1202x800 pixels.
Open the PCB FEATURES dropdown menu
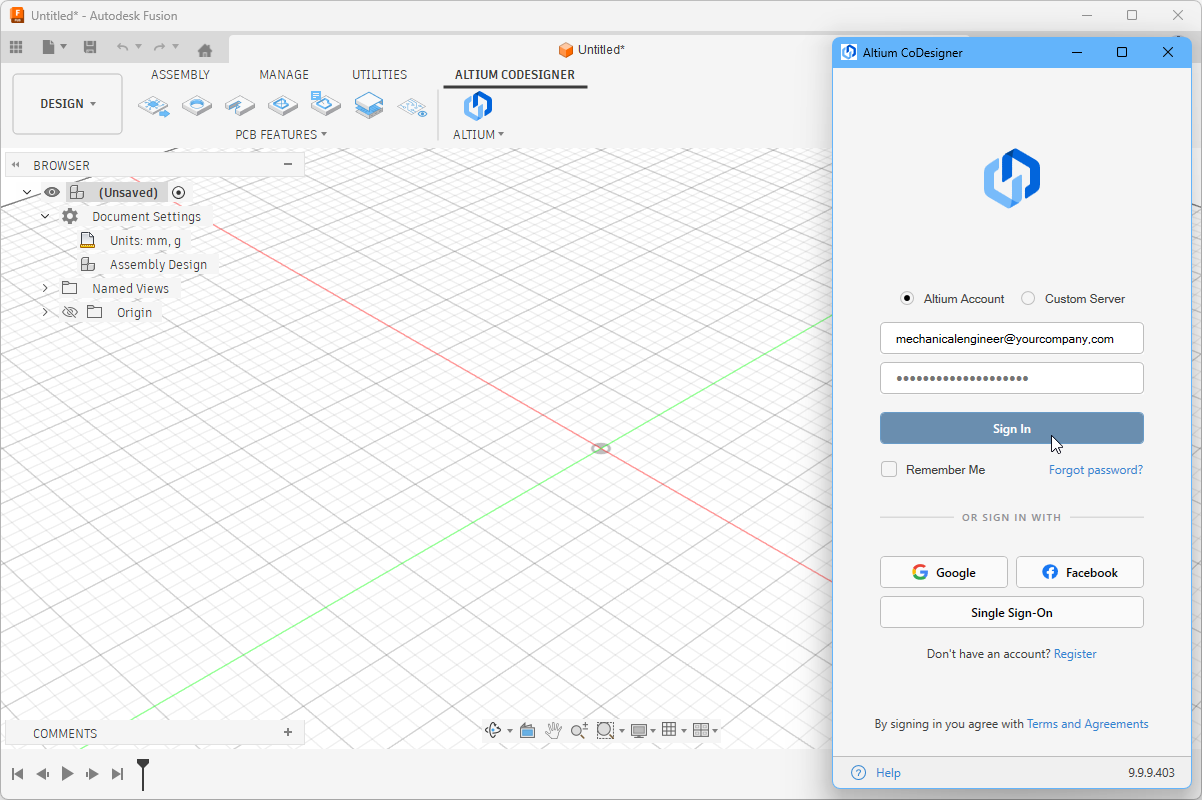point(281,134)
